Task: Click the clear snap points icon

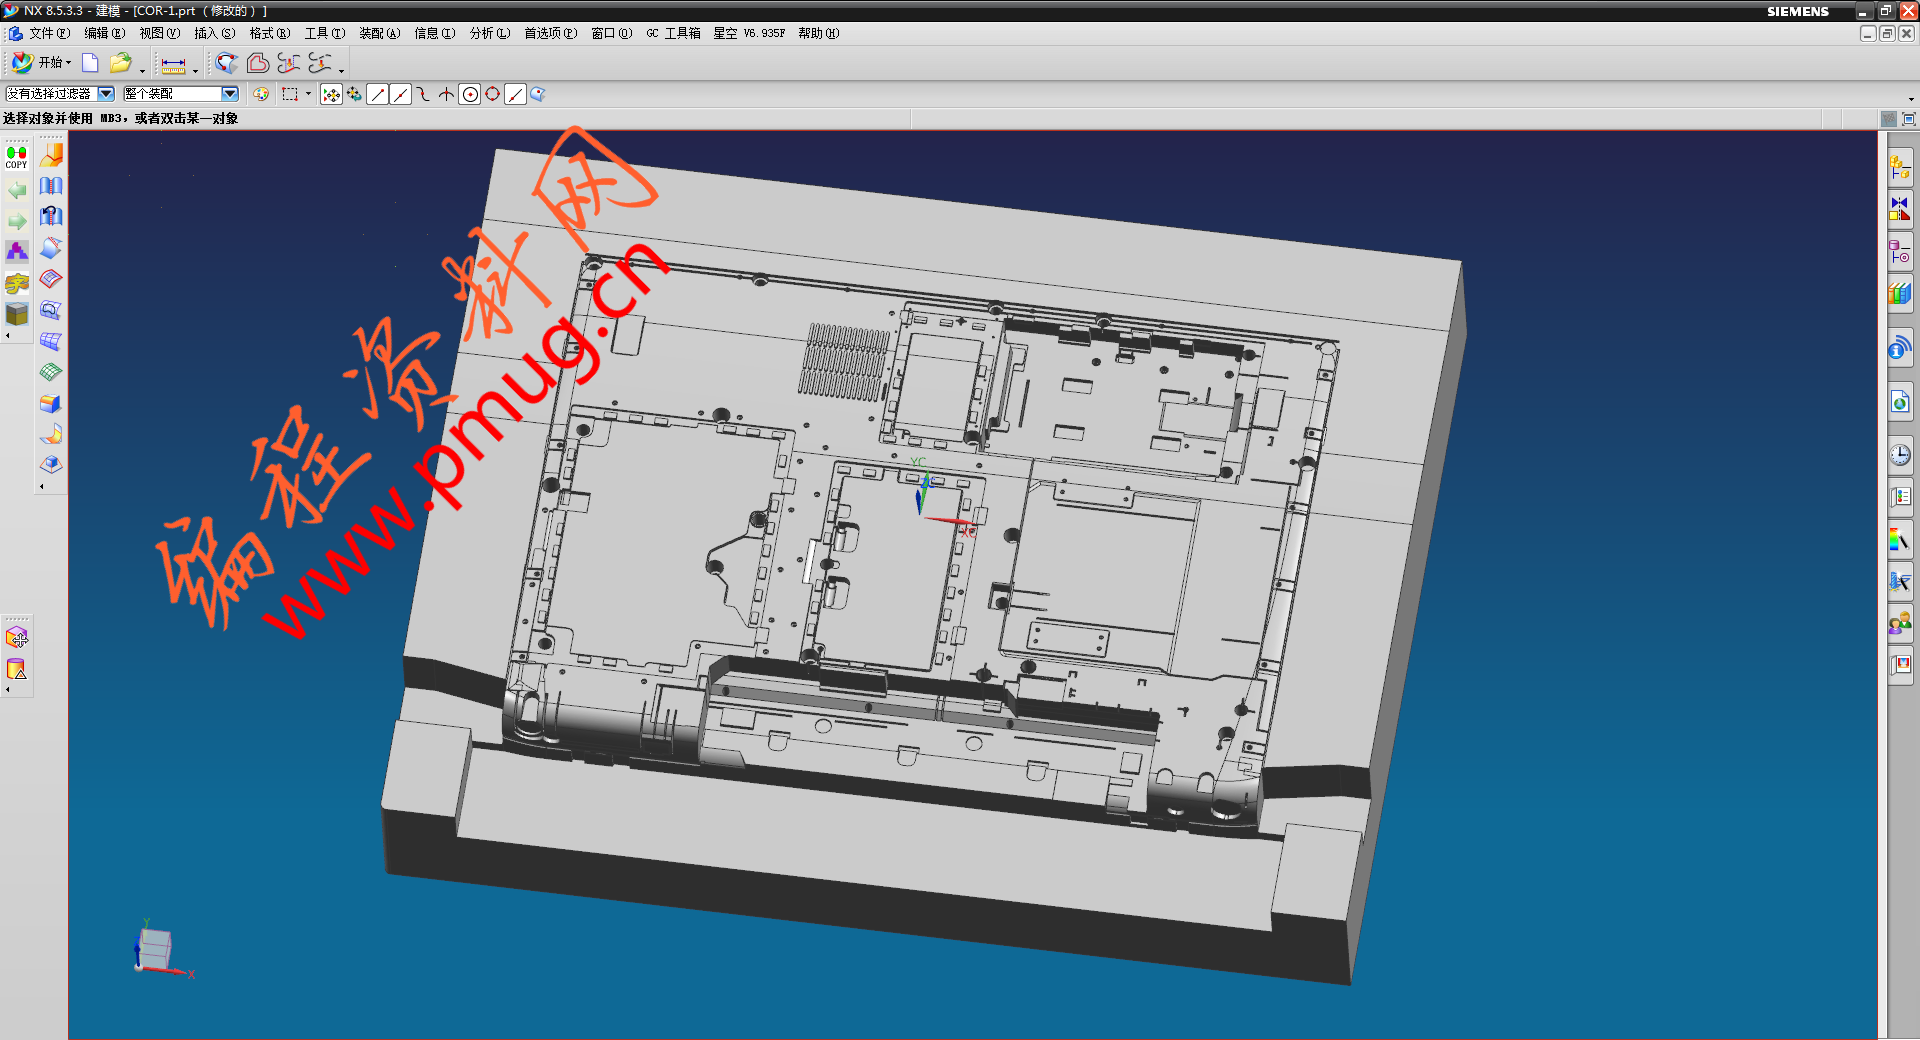Action: point(354,94)
